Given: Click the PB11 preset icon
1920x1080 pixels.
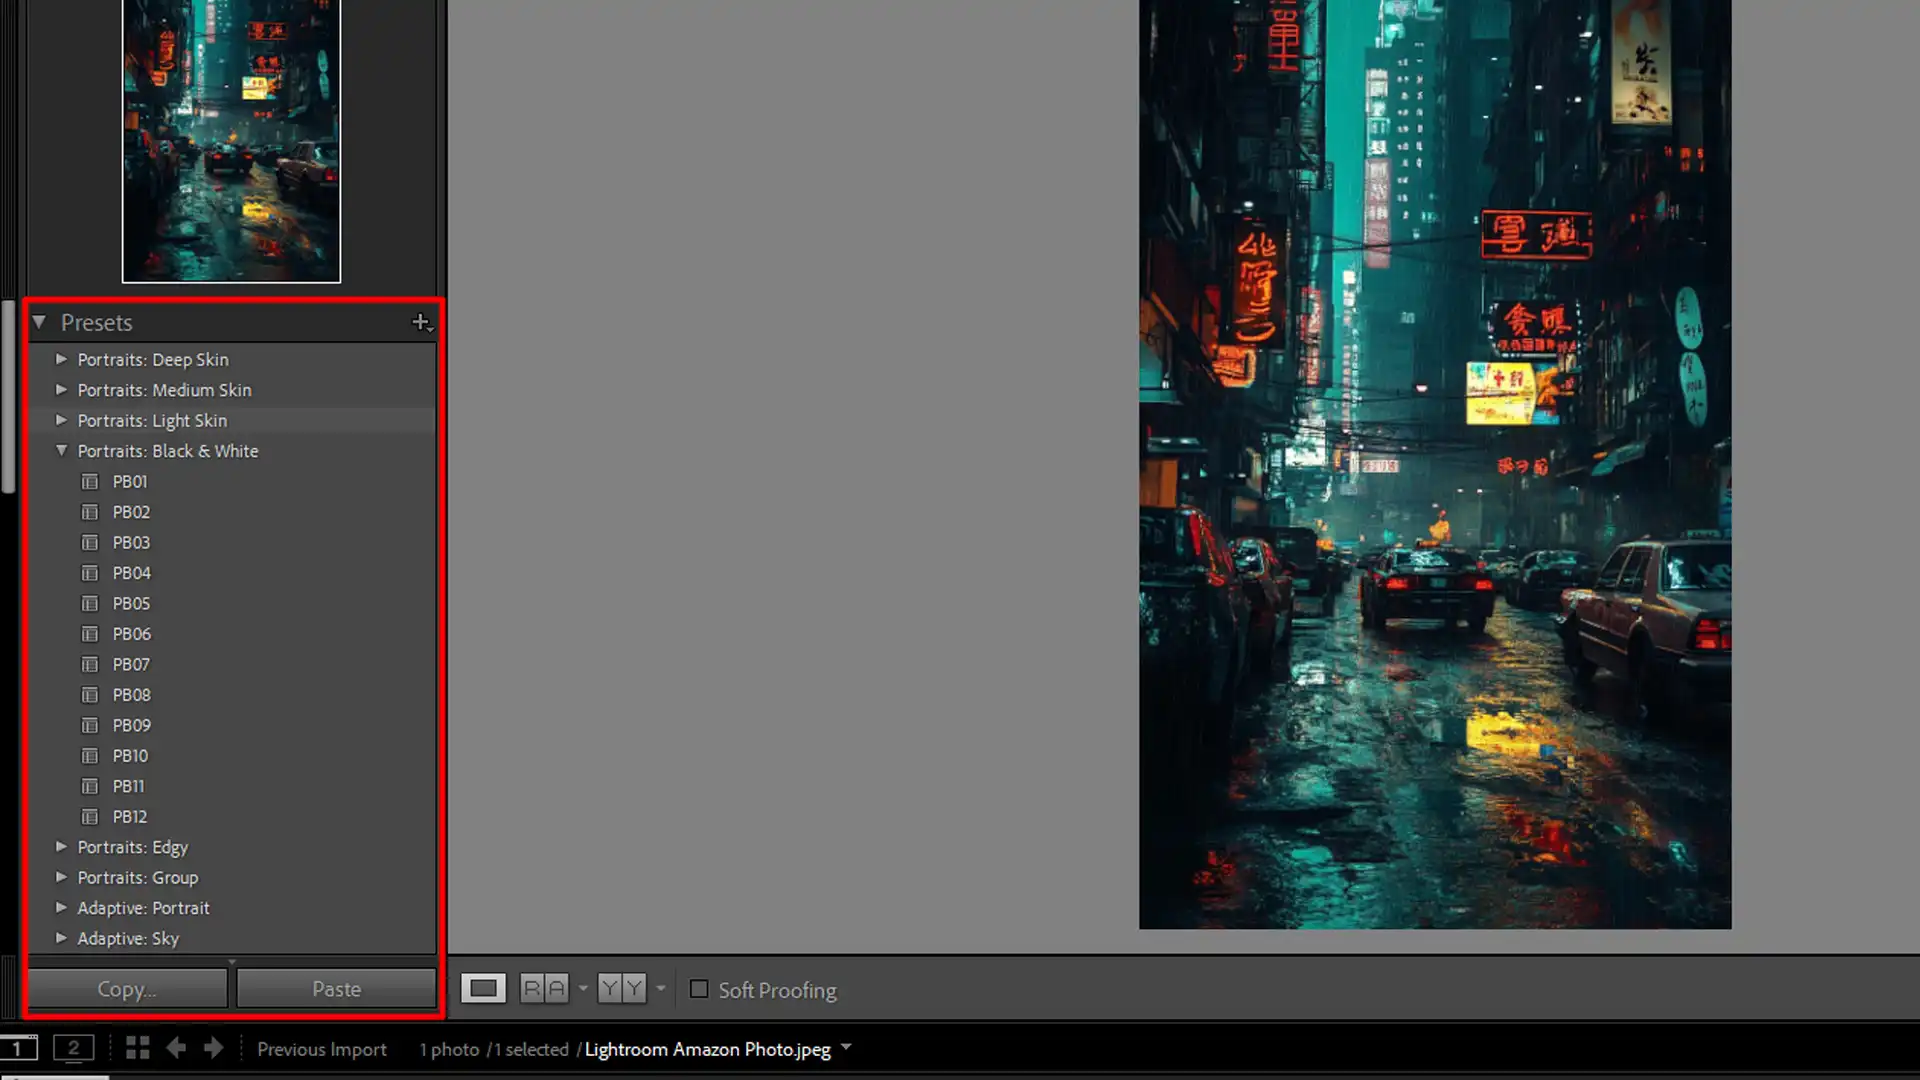Looking at the screenshot, I should [90, 787].
